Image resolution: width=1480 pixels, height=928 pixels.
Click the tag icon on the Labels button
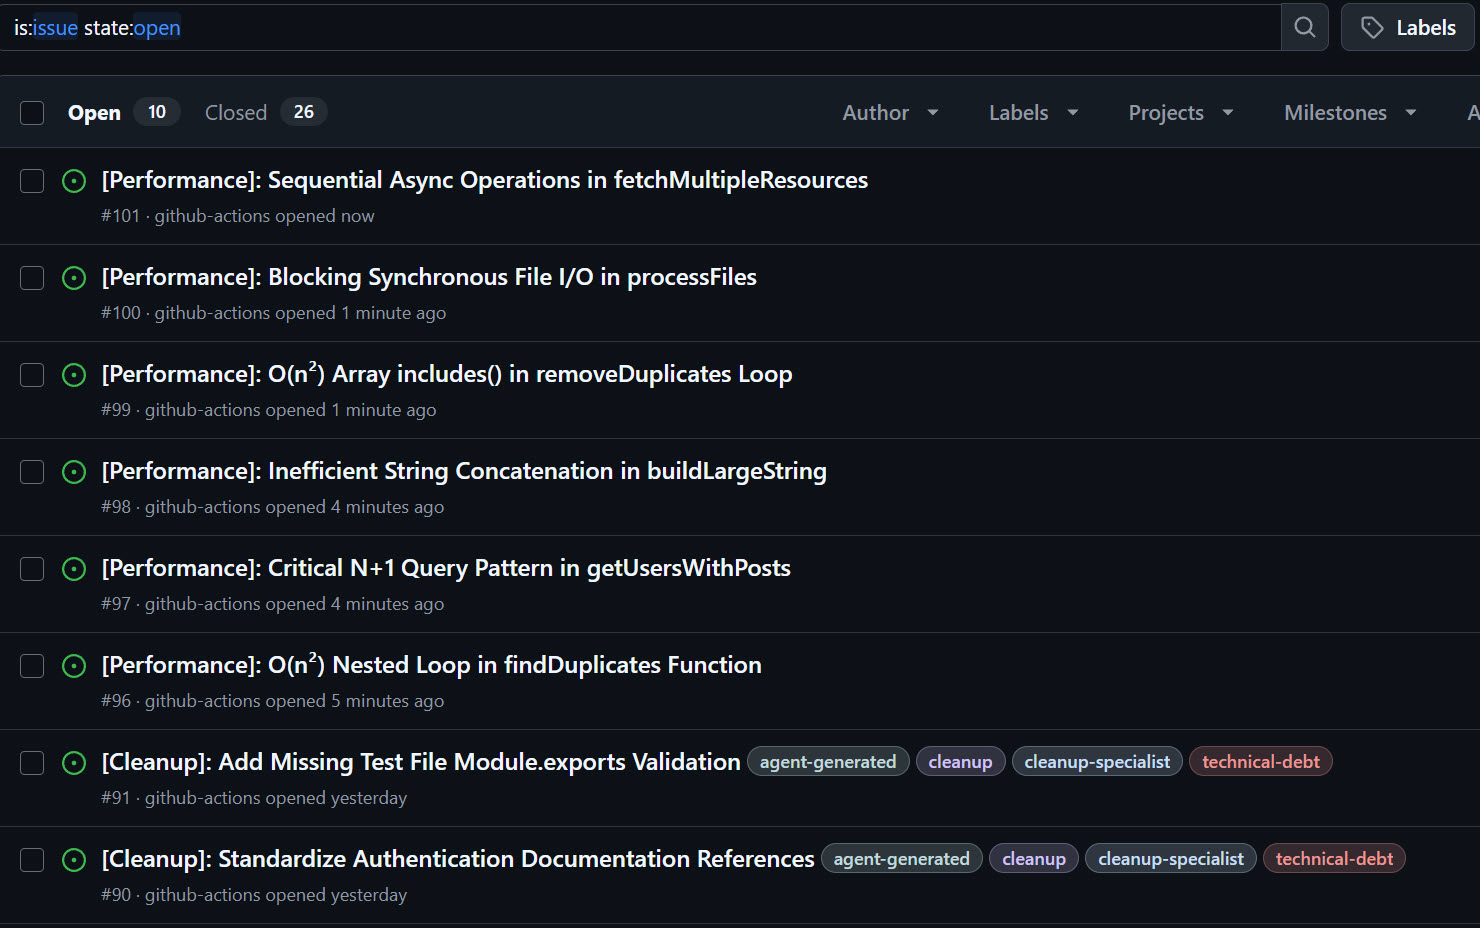click(1373, 27)
